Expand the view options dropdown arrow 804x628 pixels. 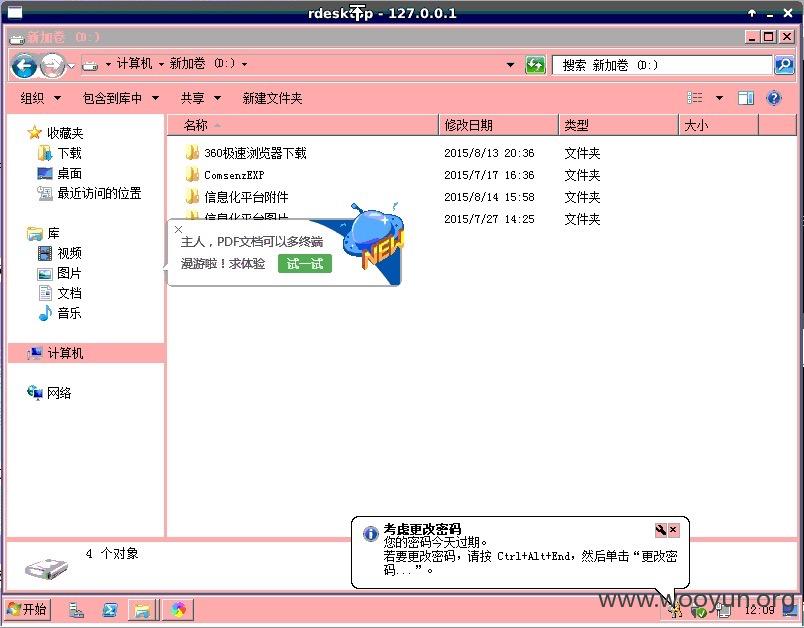(x=719, y=97)
